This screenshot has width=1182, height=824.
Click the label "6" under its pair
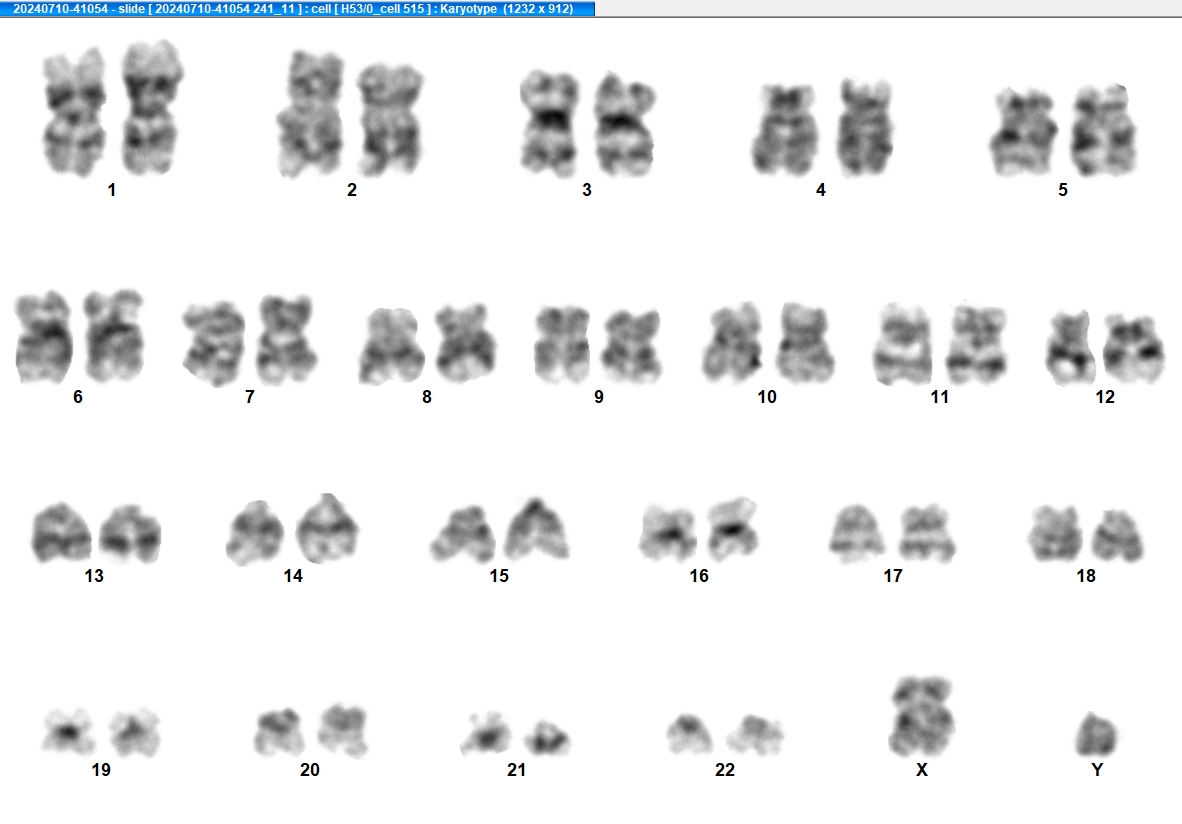(x=78, y=397)
